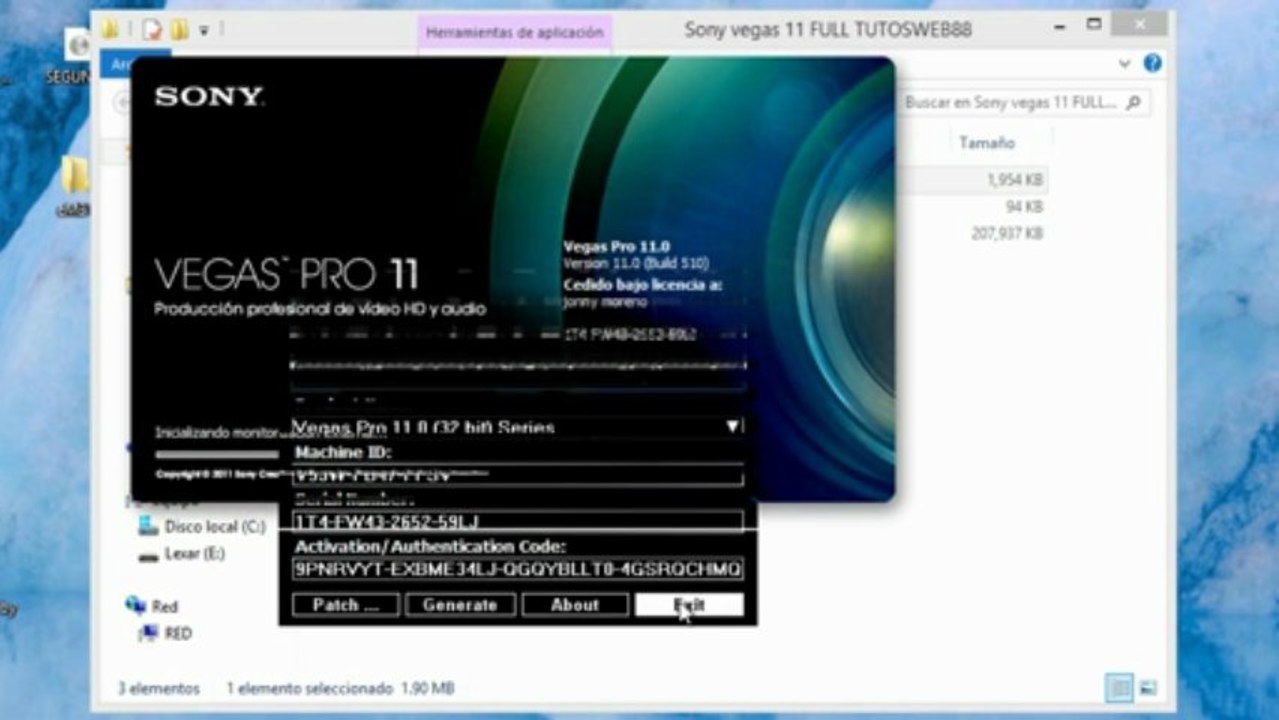1279x720 pixels.
Task: Open the partly hidden Archivo tab in Explorer
Action: 116,64
